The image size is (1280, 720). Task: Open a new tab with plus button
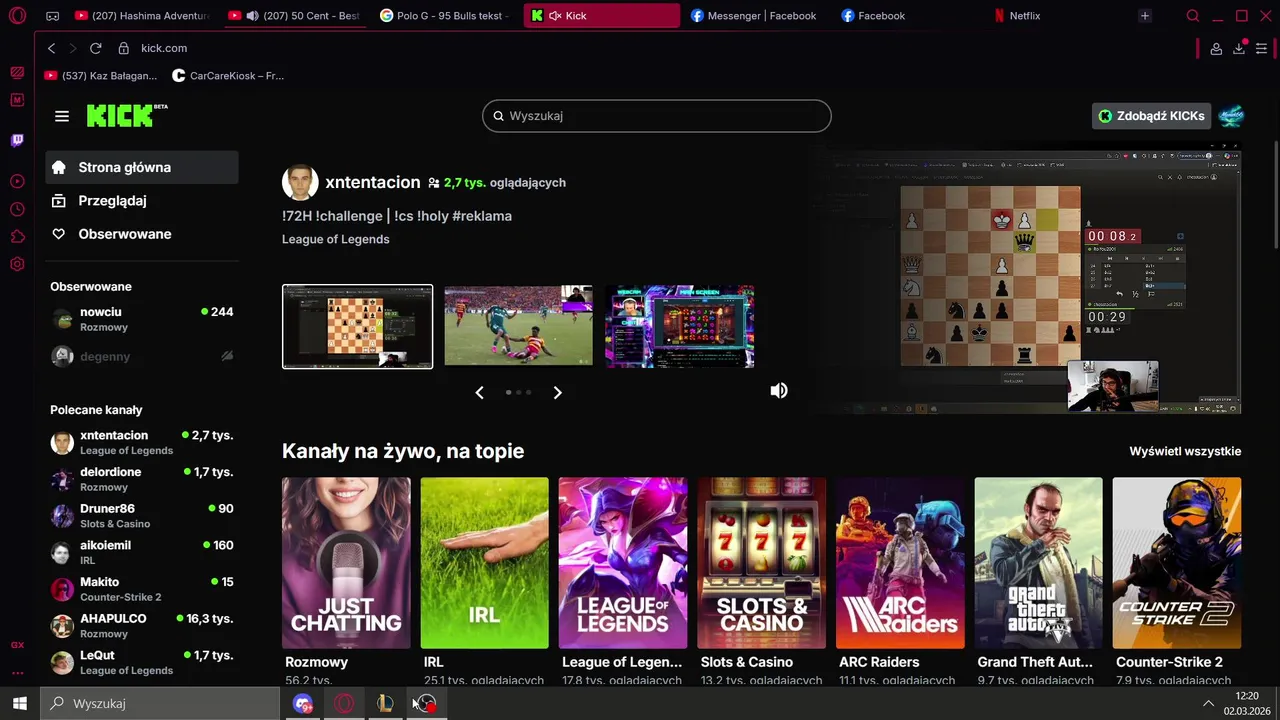tap(1145, 16)
